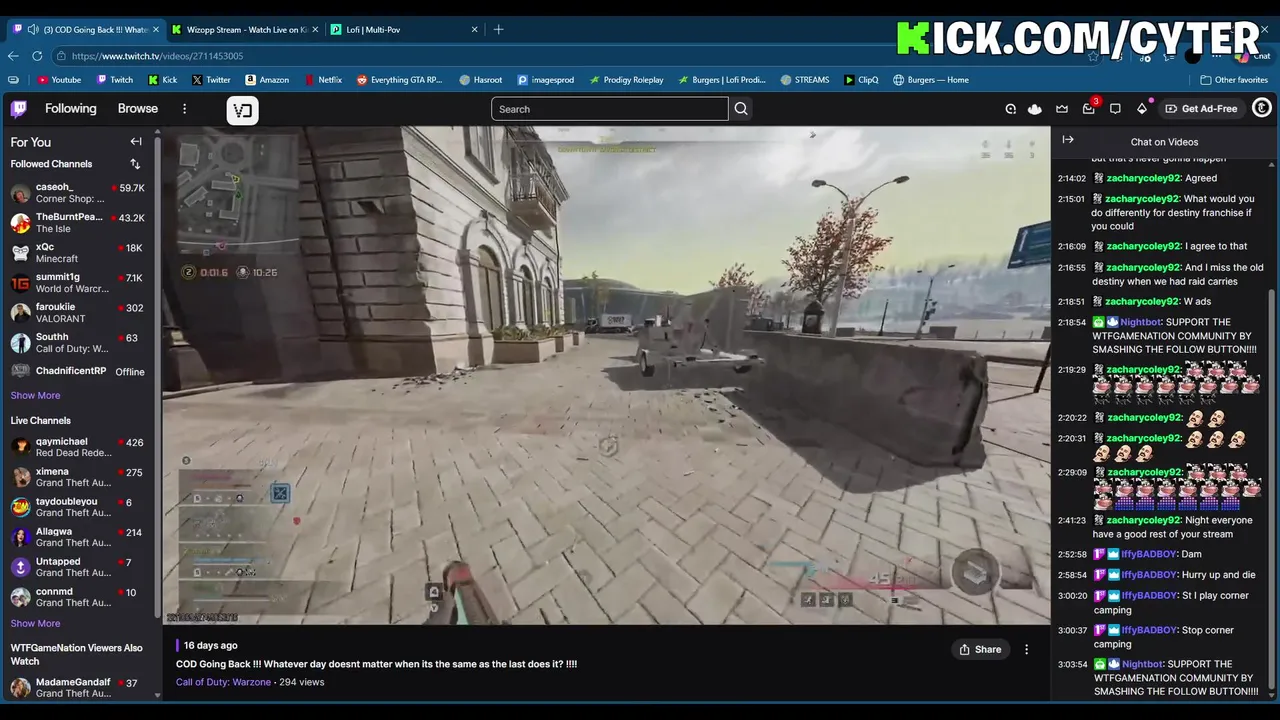Viewport: 1280px width, 720px height.
Task: Open the whispers speech bubble icon
Action: tap(1115, 109)
